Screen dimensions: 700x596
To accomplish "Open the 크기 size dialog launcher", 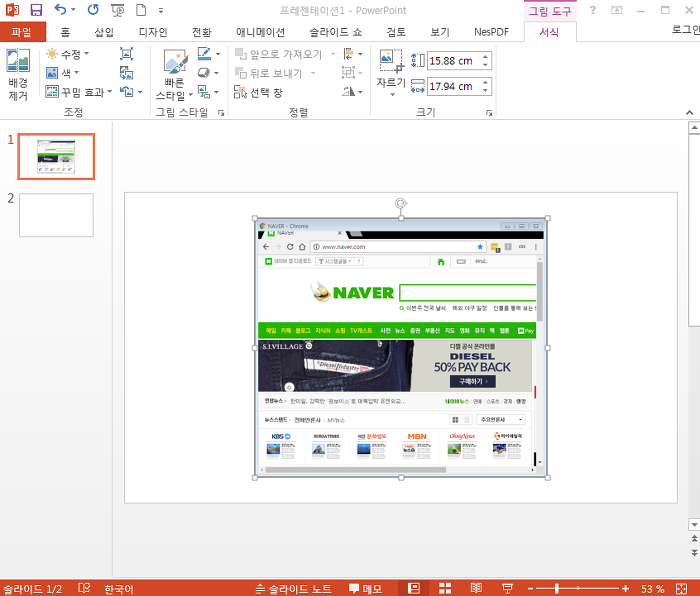I will click(489, 113).
